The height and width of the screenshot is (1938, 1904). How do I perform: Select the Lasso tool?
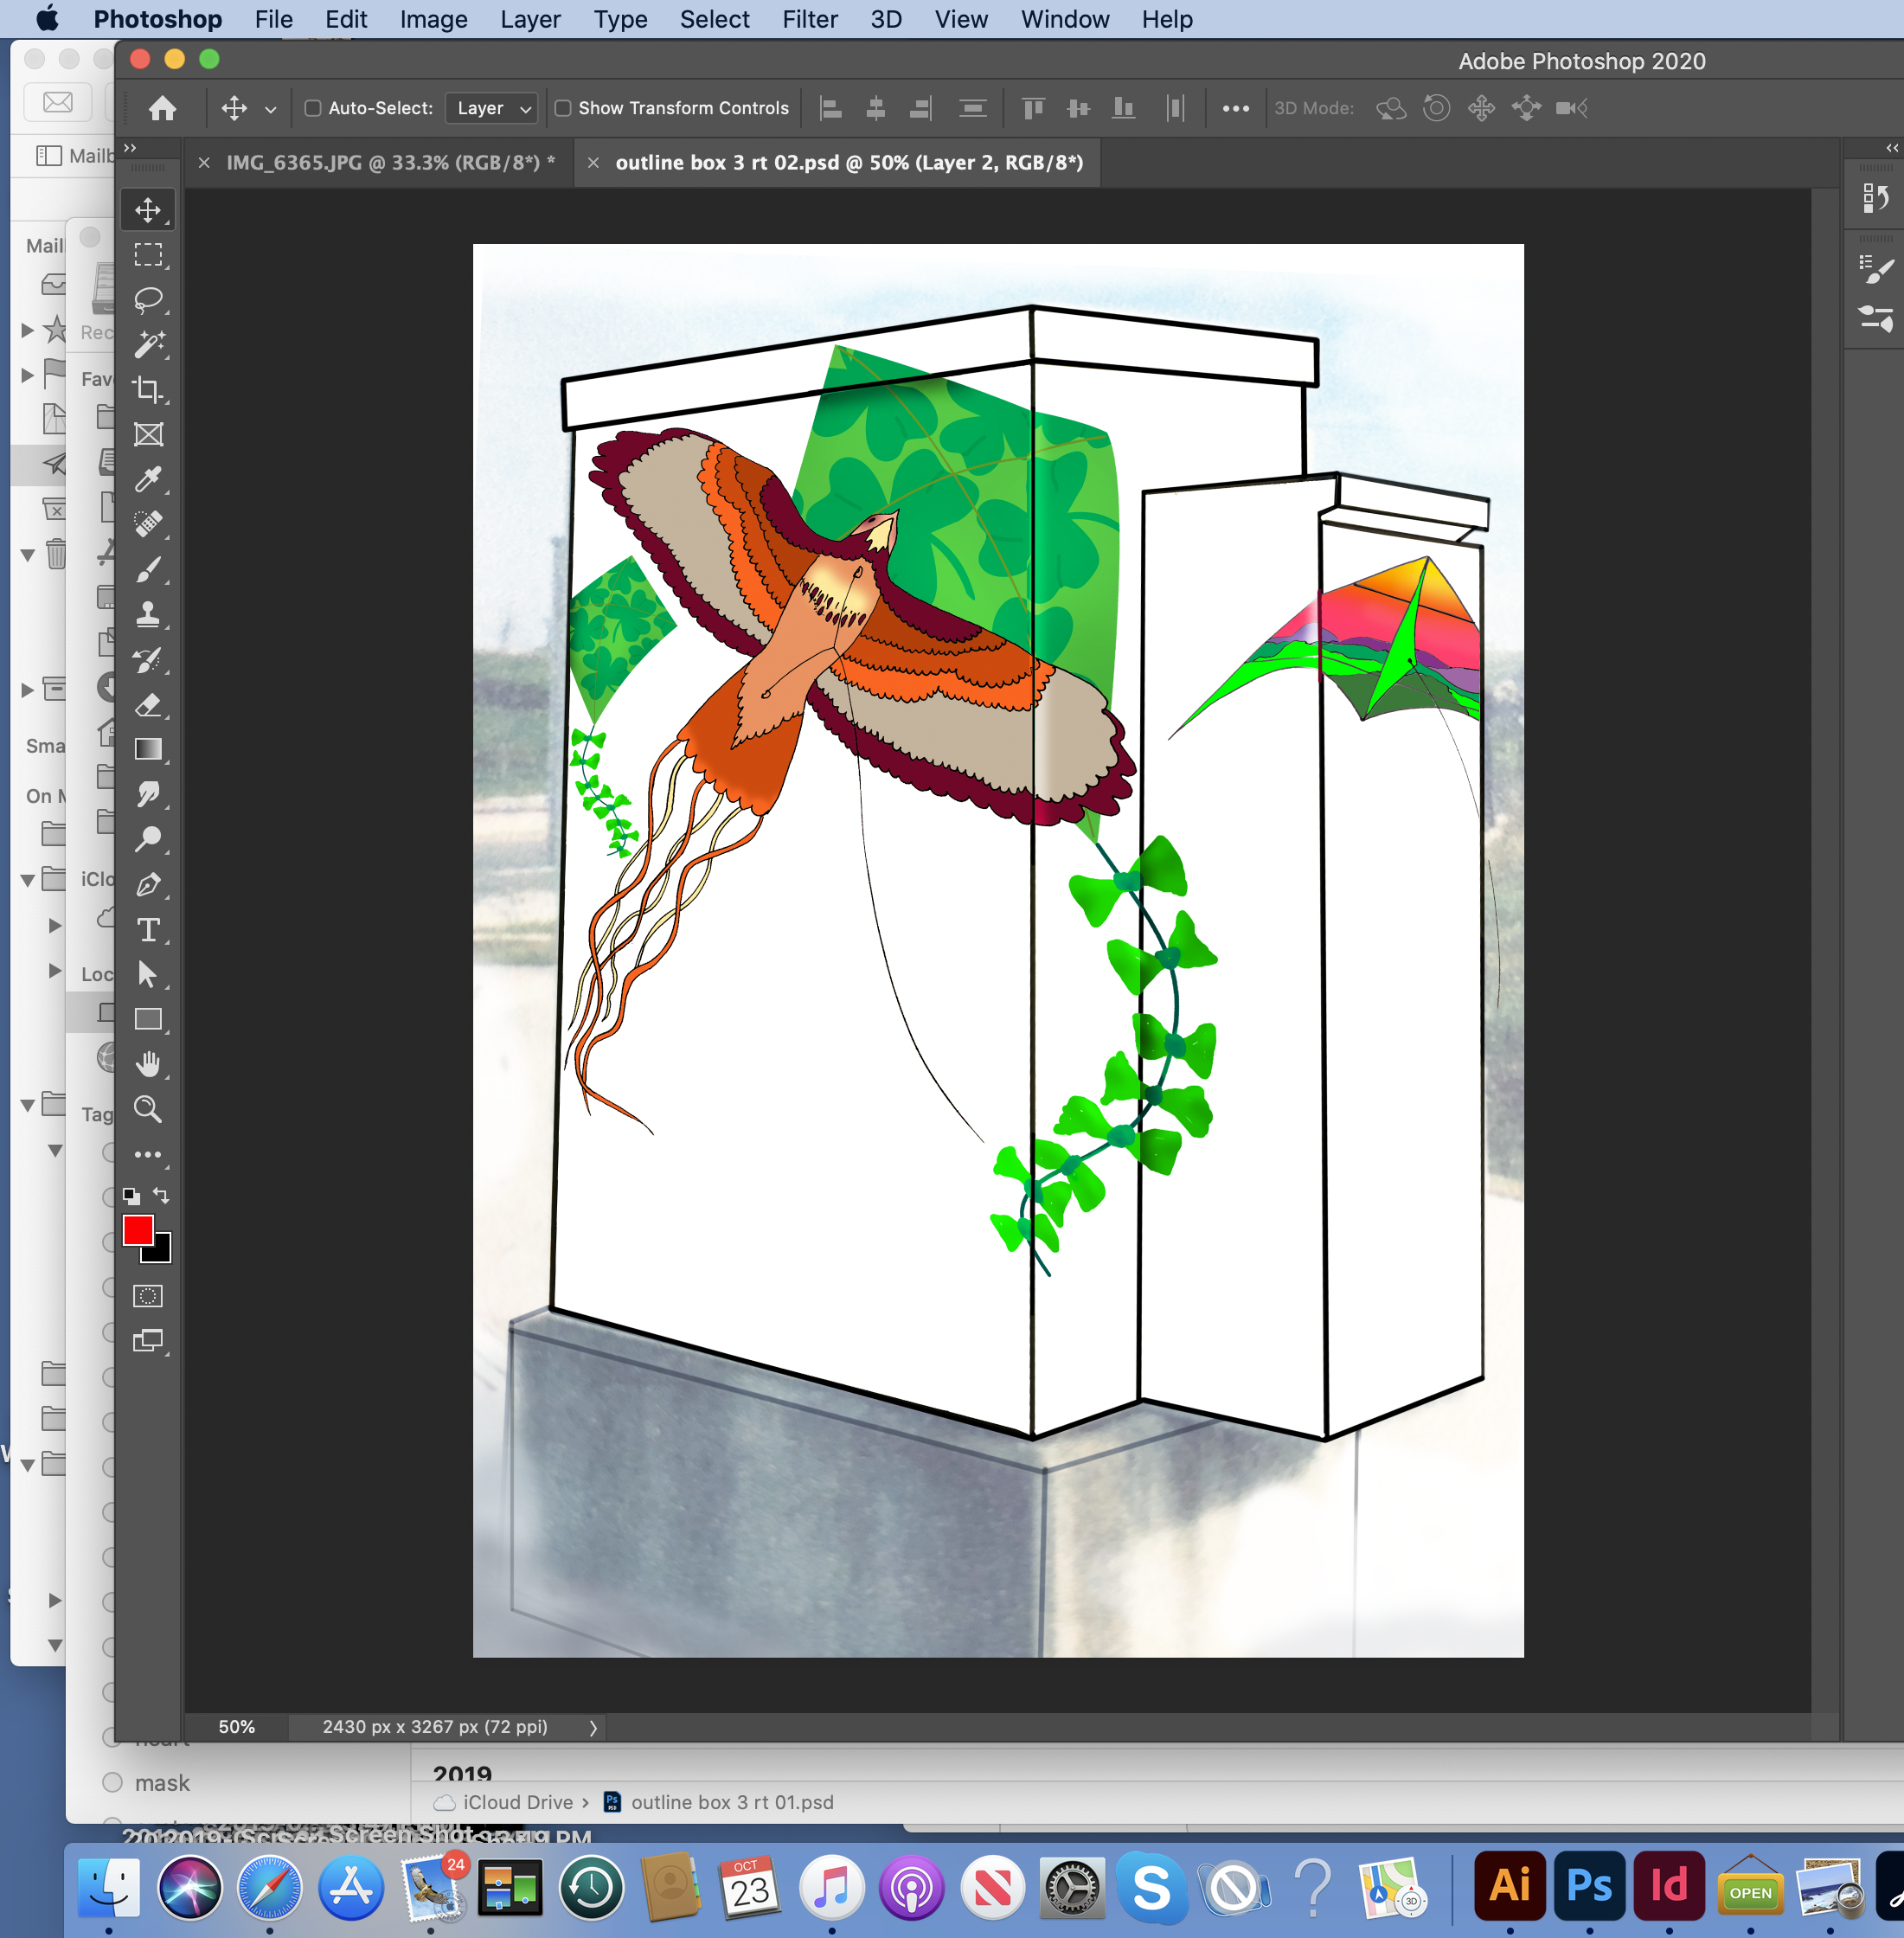(148, 299)
